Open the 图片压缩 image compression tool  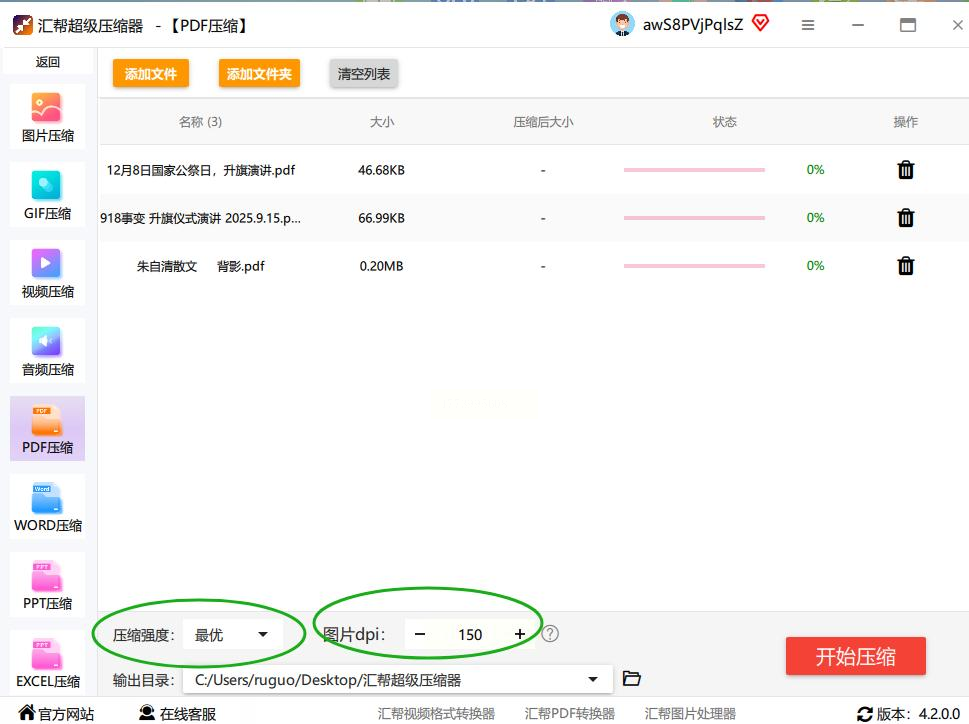(47, 117)
